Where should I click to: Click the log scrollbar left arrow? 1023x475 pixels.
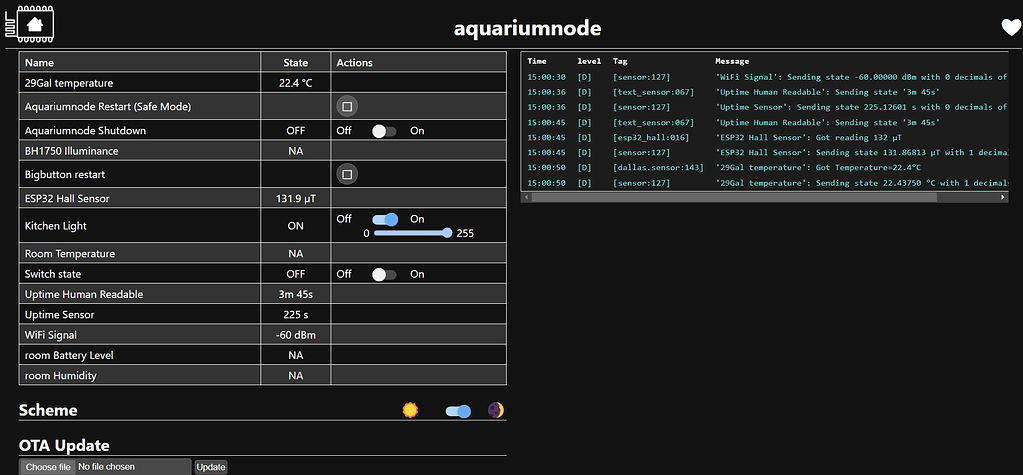(x=526, y=198)
